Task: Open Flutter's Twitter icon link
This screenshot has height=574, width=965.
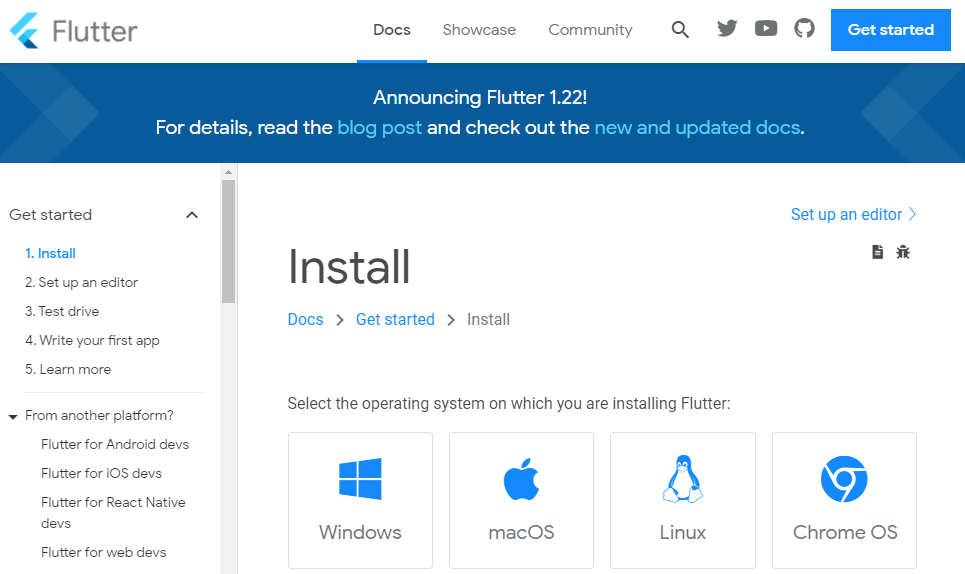Action: click(727, 28)
